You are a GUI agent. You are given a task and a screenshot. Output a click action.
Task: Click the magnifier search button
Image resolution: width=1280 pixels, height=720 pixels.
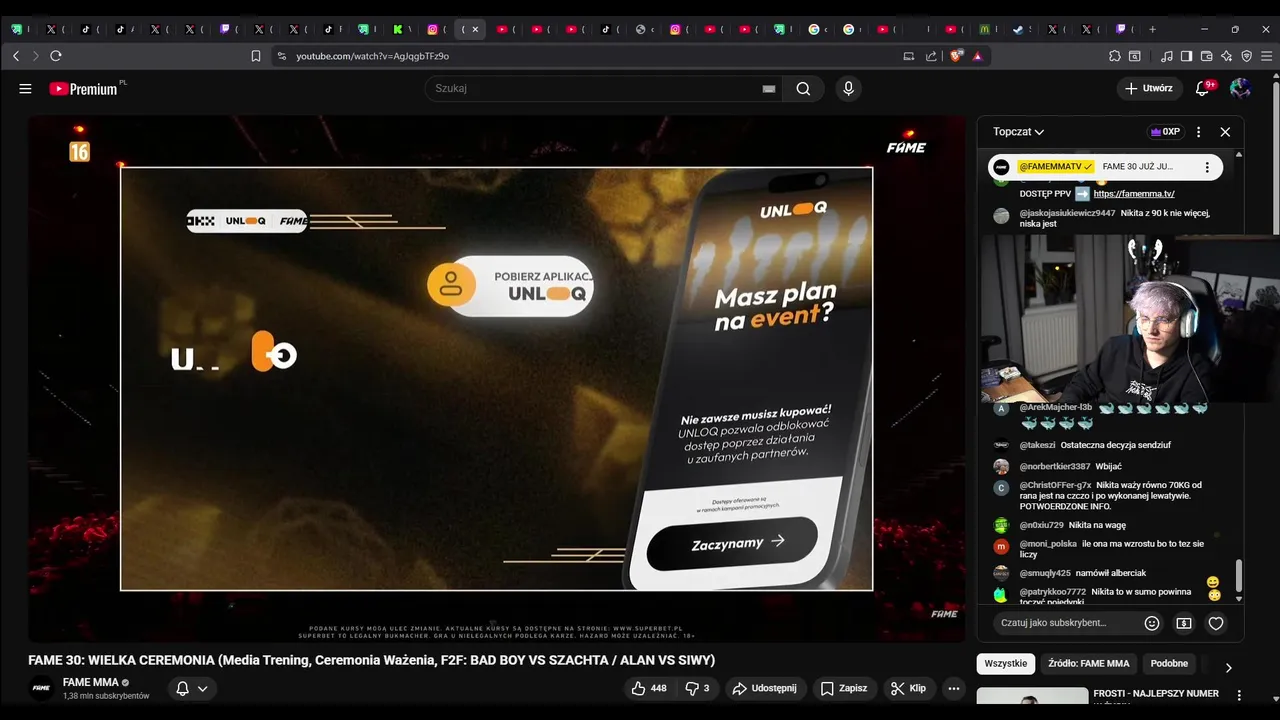(803, 88)
